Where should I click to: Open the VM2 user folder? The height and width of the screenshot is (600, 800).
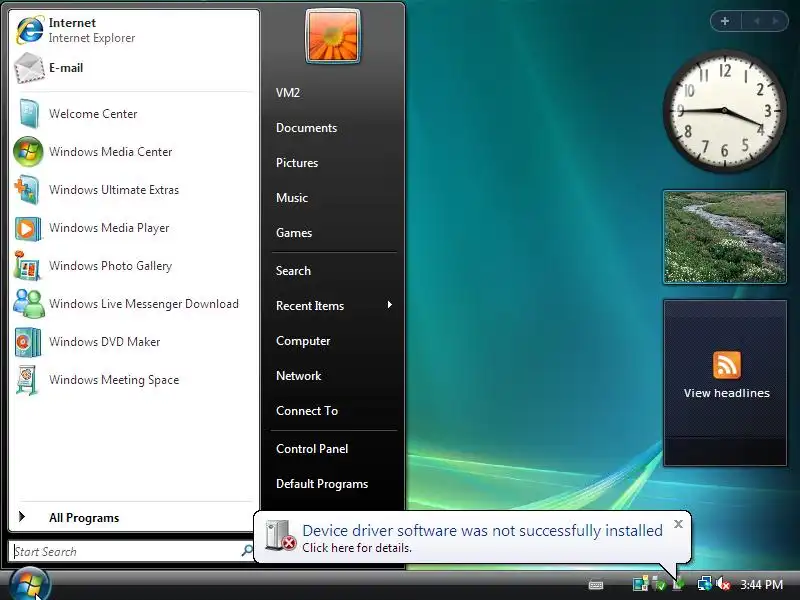coord(288,93)
